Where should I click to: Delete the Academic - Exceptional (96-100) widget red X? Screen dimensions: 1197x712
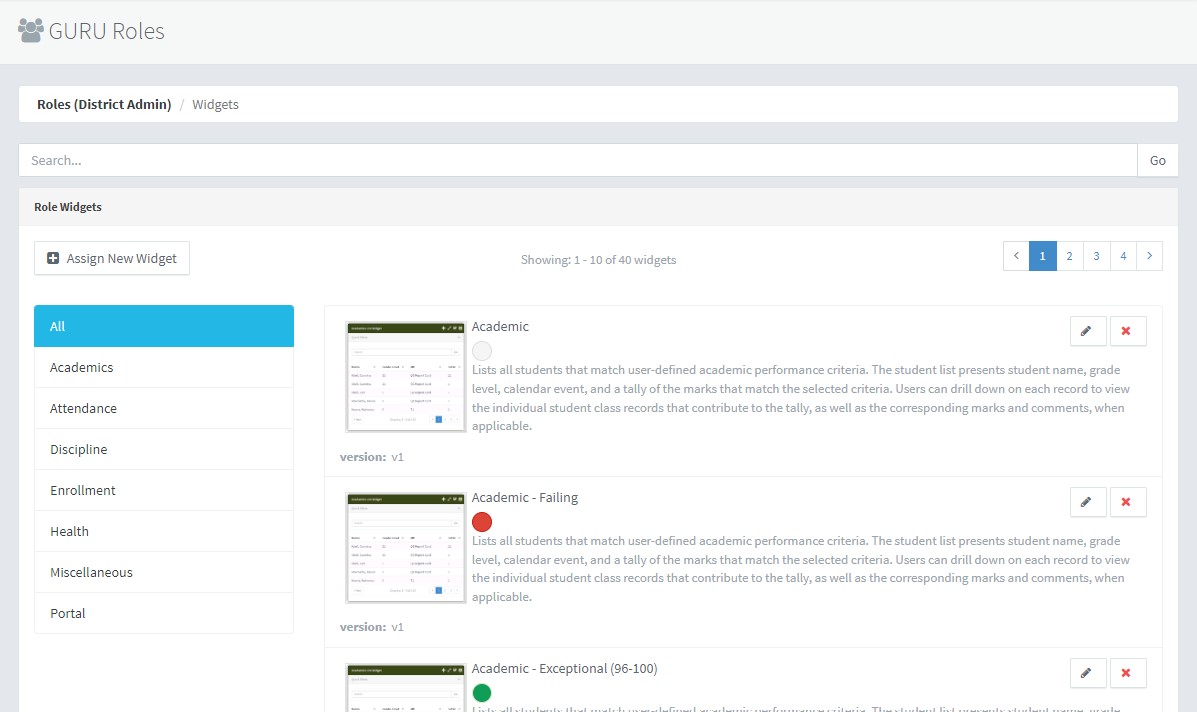[x=1128, y=673]
